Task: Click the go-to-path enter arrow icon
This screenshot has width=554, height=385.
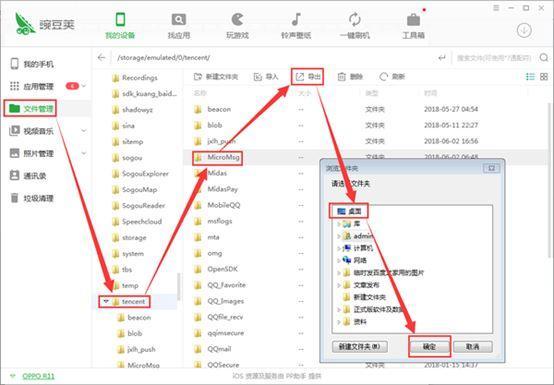Action: [442, 57]
